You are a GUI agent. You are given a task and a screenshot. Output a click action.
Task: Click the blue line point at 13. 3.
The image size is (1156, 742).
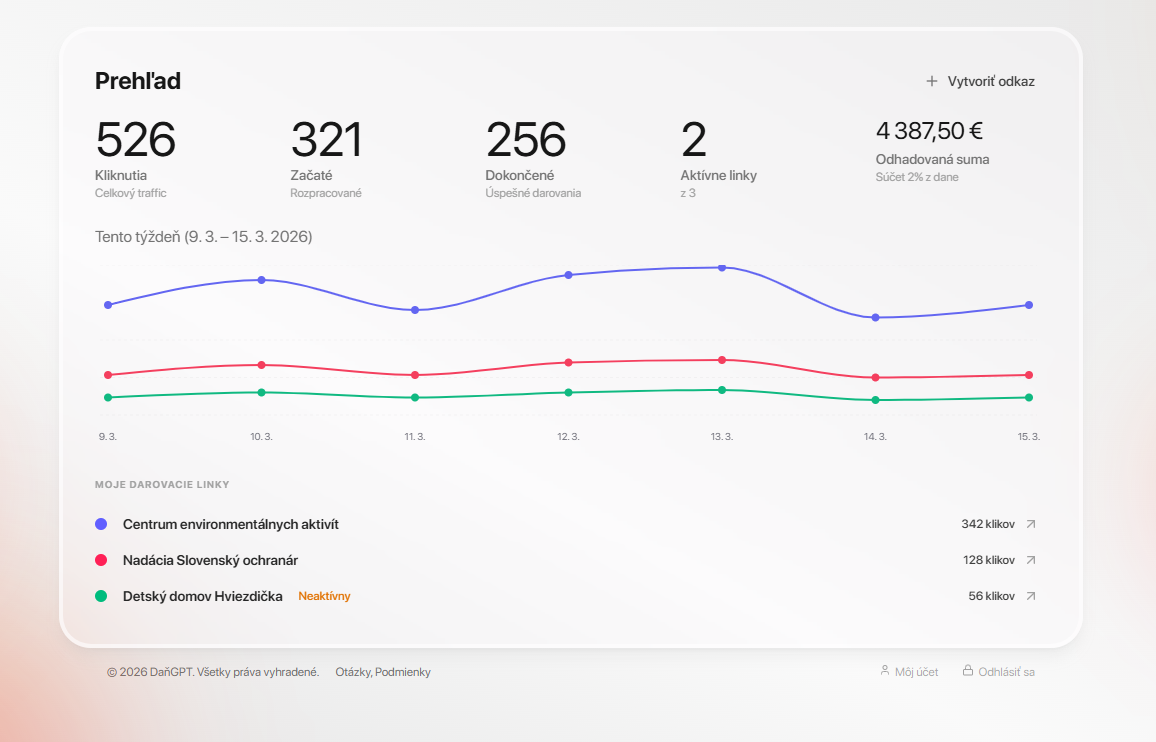[722, 268]
